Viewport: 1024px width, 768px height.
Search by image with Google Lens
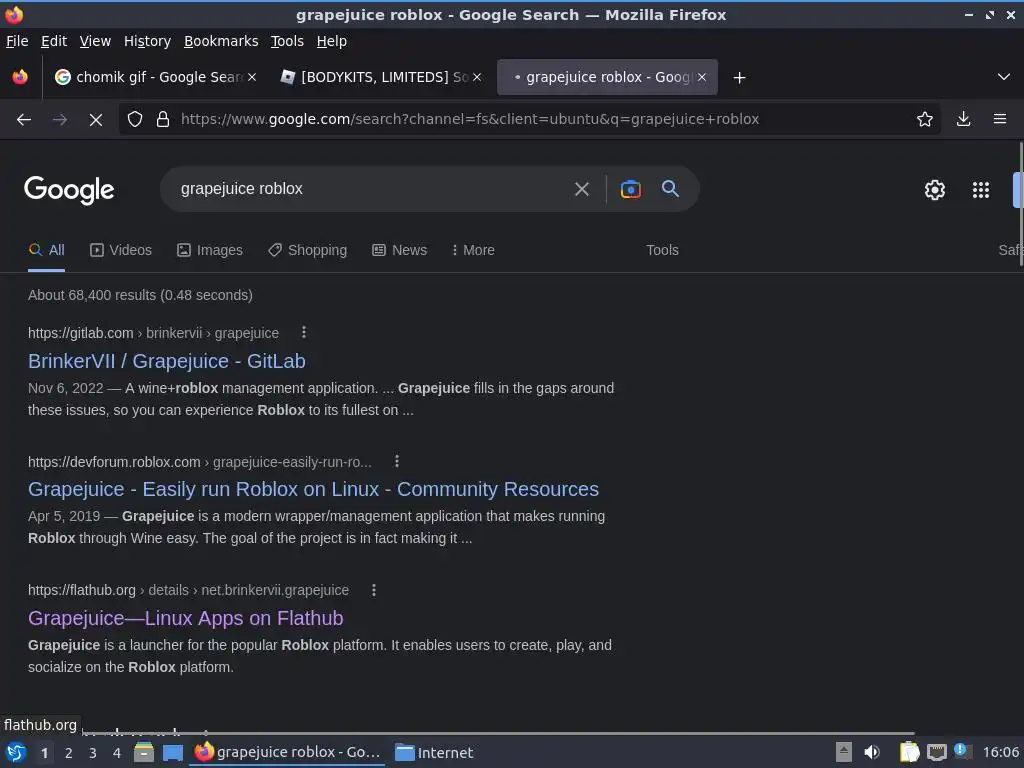pos(630,189)
